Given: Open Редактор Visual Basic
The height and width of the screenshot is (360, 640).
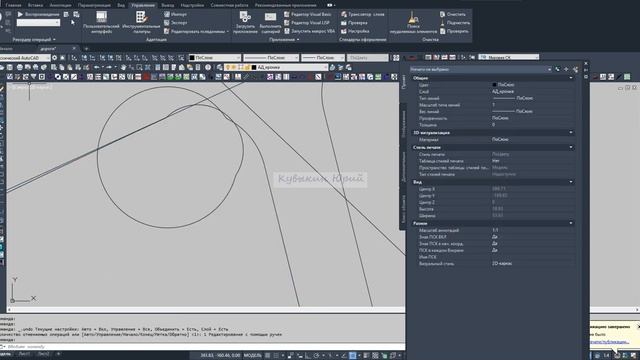Looking at the screenshot, I should (x=308, y=14).
